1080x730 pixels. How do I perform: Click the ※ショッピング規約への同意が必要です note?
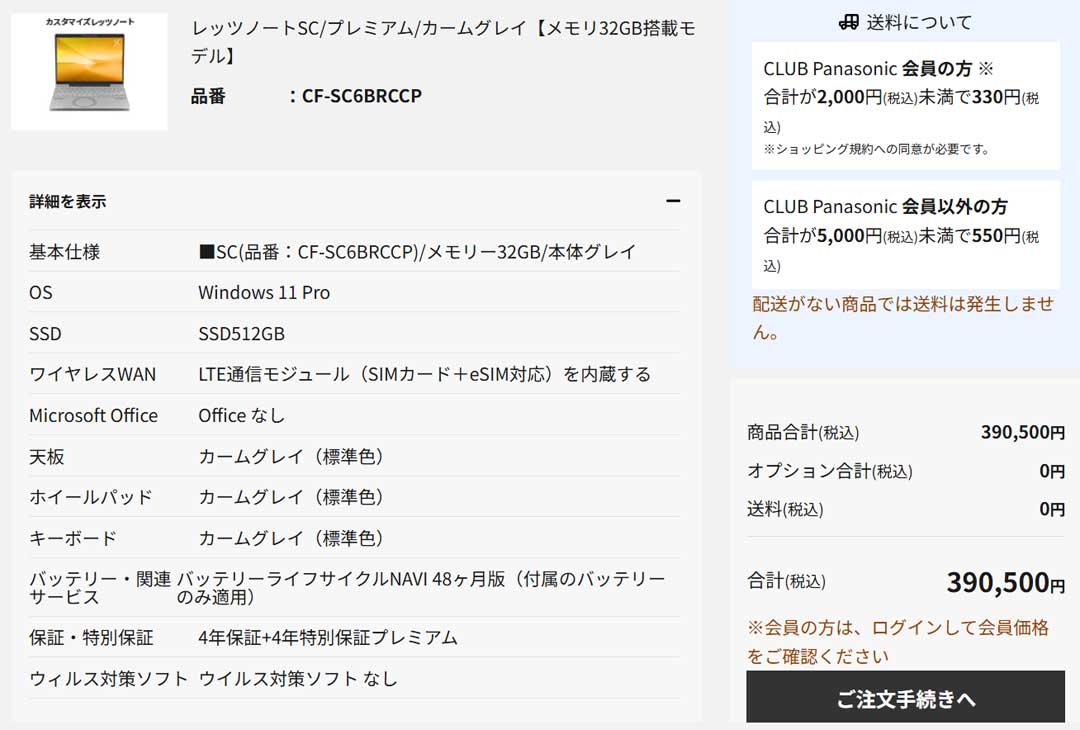tap(876, 149)
